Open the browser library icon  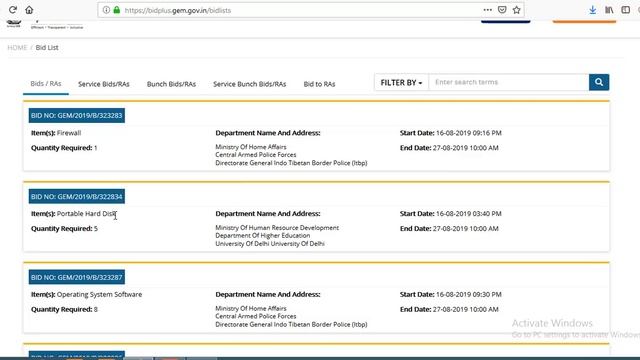point(609,10)
